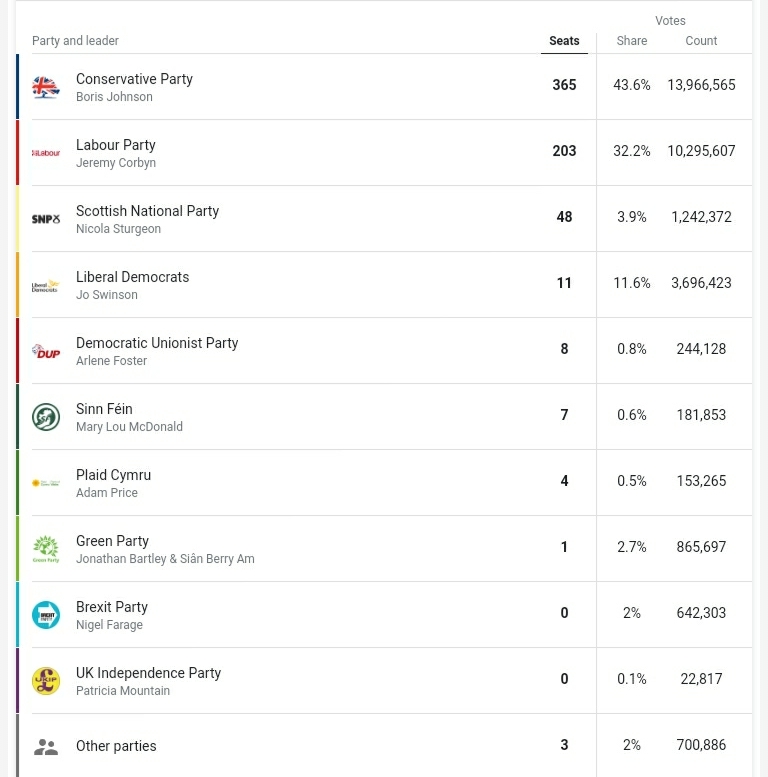Select the Share column header
The height and width of the screenshot is (777, 768).
[631, 41]
